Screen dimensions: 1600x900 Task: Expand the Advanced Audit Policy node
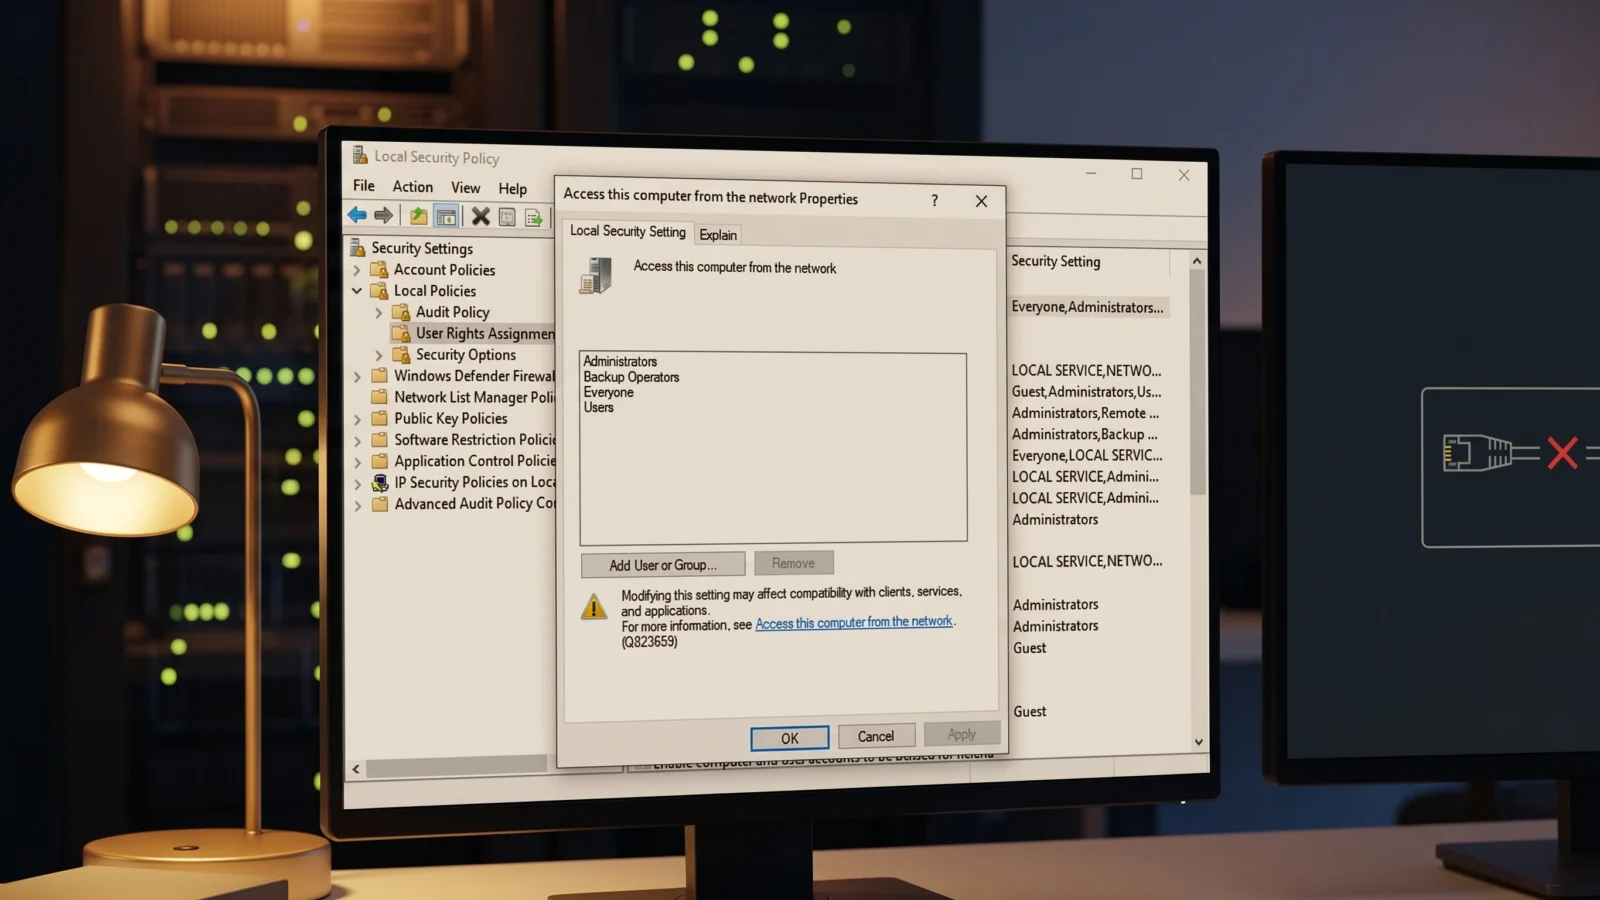(x=357, y=505)
